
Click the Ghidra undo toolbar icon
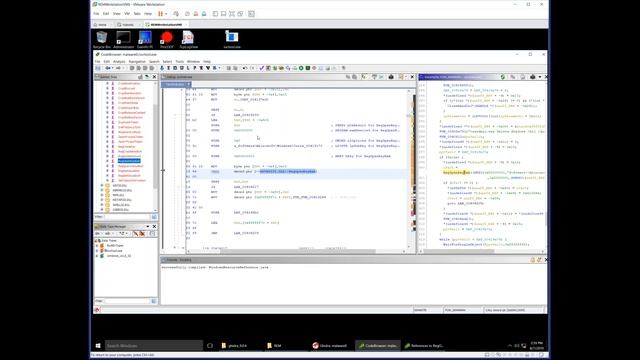point(244,68)
